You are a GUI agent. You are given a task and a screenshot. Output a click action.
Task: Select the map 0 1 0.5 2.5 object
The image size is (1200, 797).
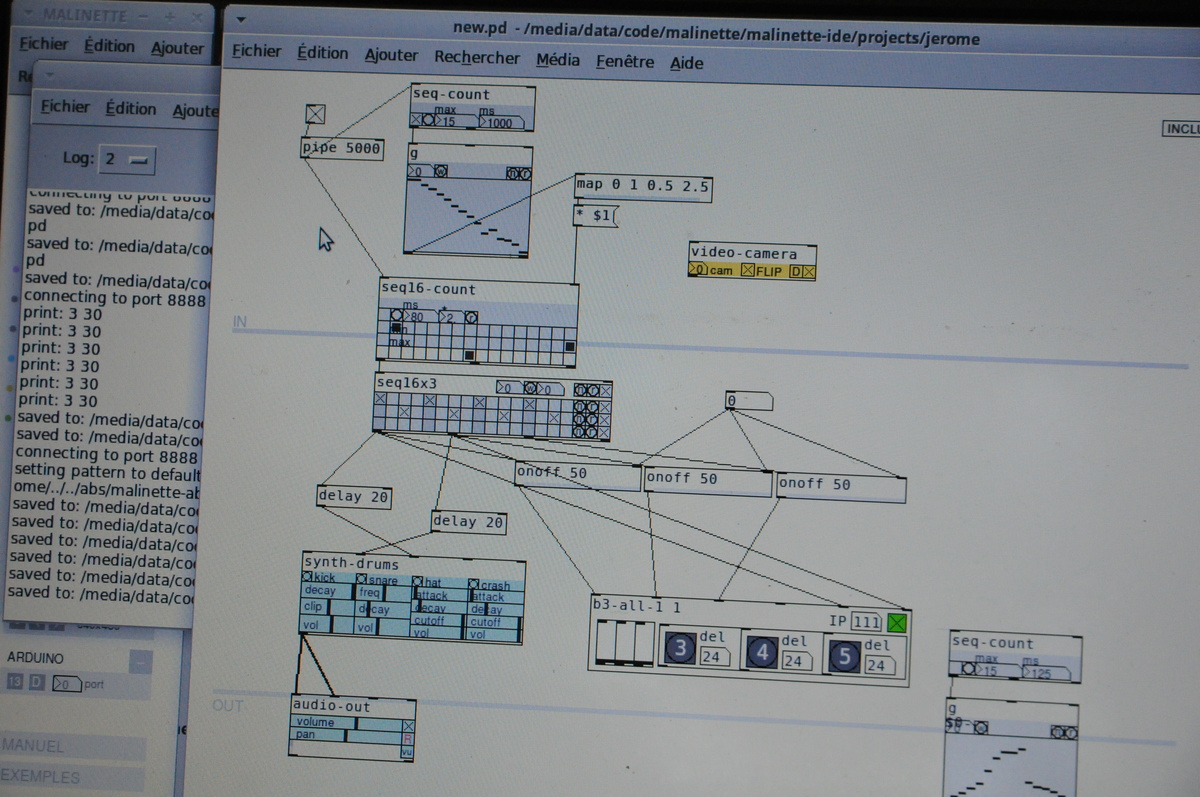644,187
